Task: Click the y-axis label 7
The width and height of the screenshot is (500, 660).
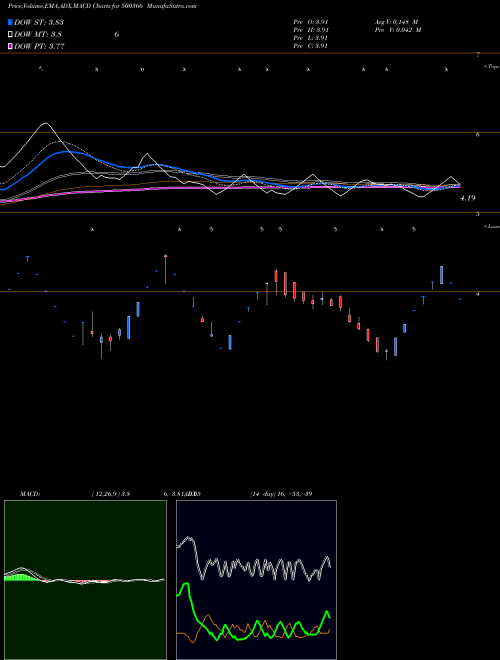Action: 478,54
